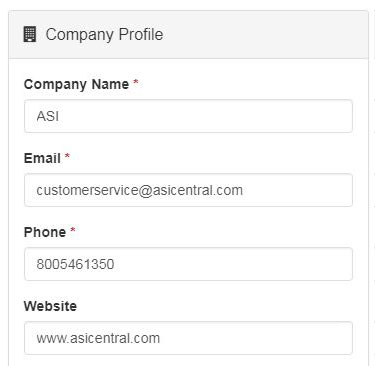Place cursor right after the www.asicentral.com text

(x=161, y=338)
